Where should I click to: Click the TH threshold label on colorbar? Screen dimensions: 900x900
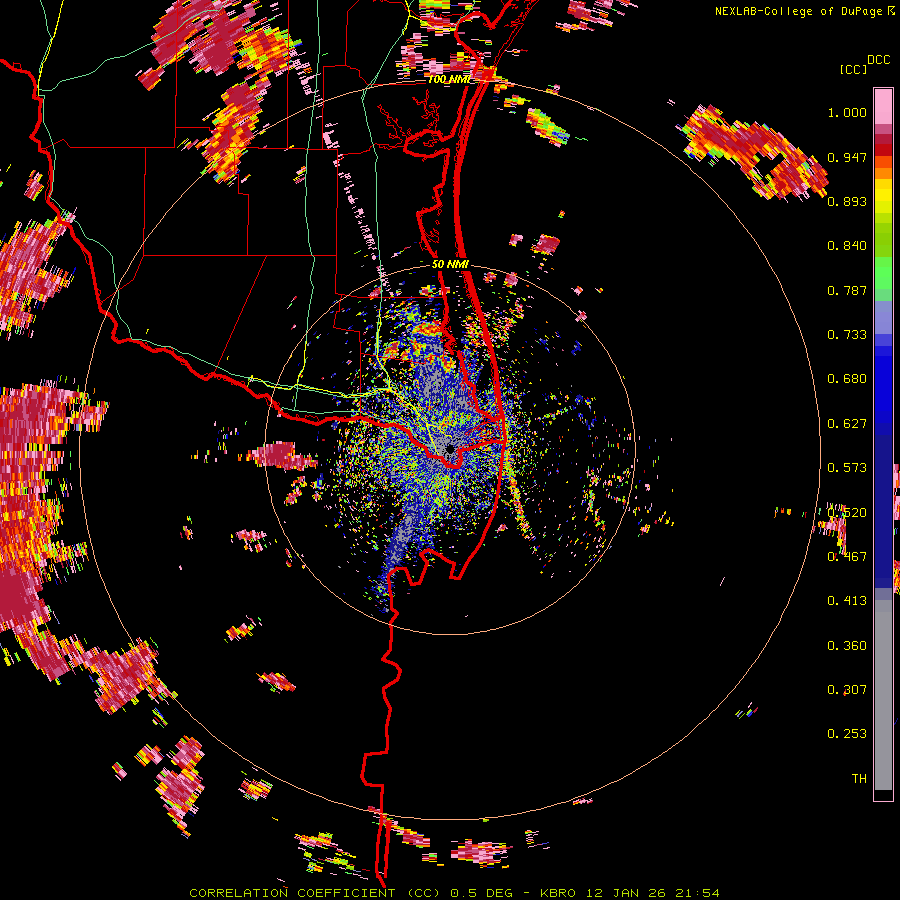859,779
